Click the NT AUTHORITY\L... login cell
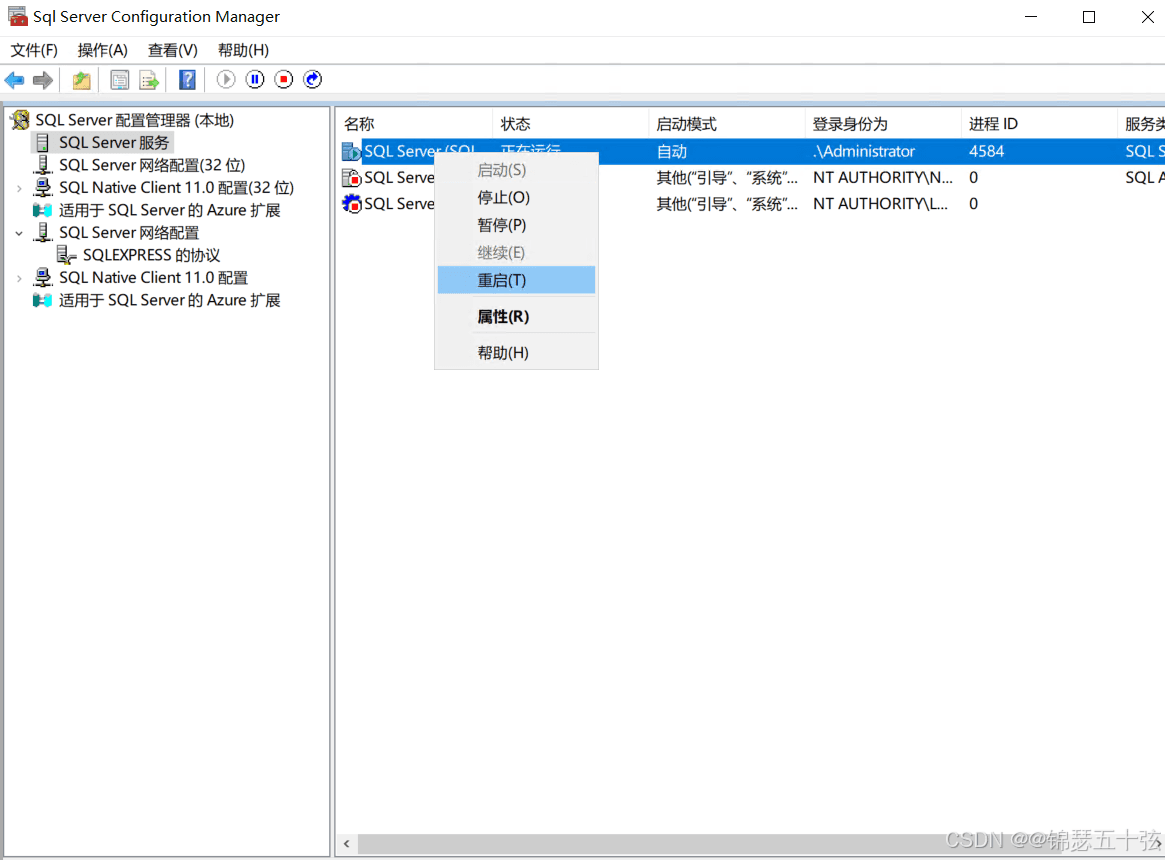1165x860 pixels. tap(880, 204)
